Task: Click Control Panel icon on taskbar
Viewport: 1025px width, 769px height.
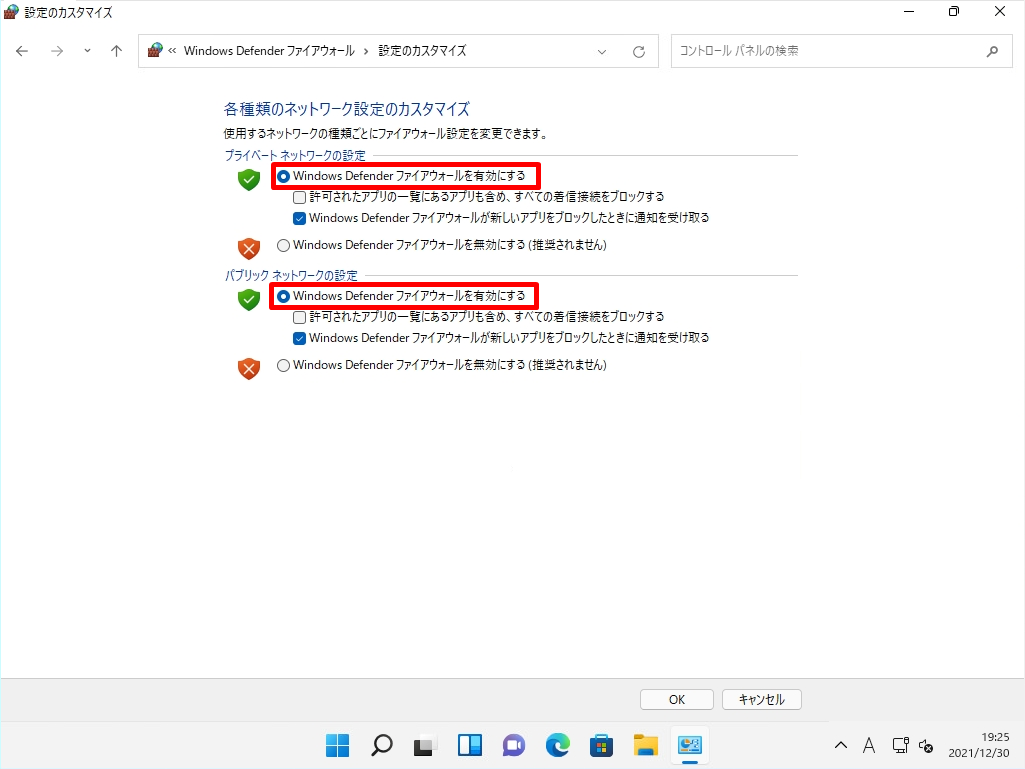Action: coord(690,745)
